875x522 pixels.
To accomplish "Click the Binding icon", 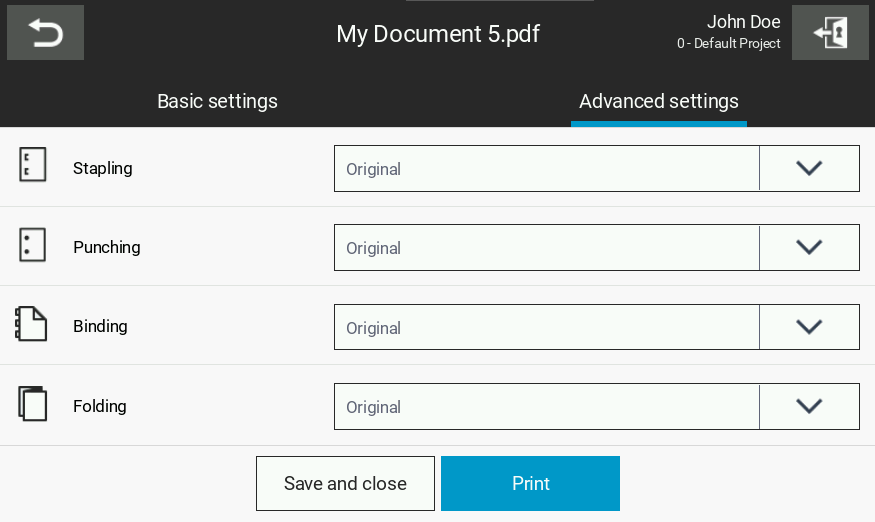I will point(32,325).
